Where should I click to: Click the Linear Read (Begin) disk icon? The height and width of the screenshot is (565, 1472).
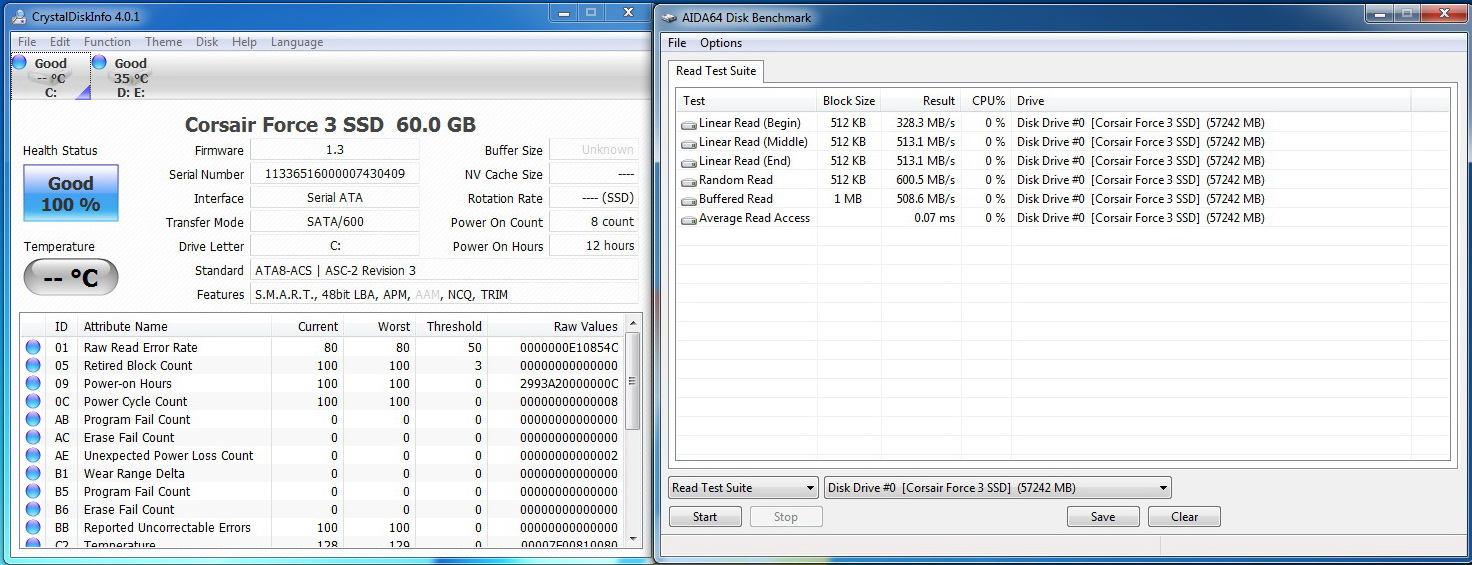[688, 124]
